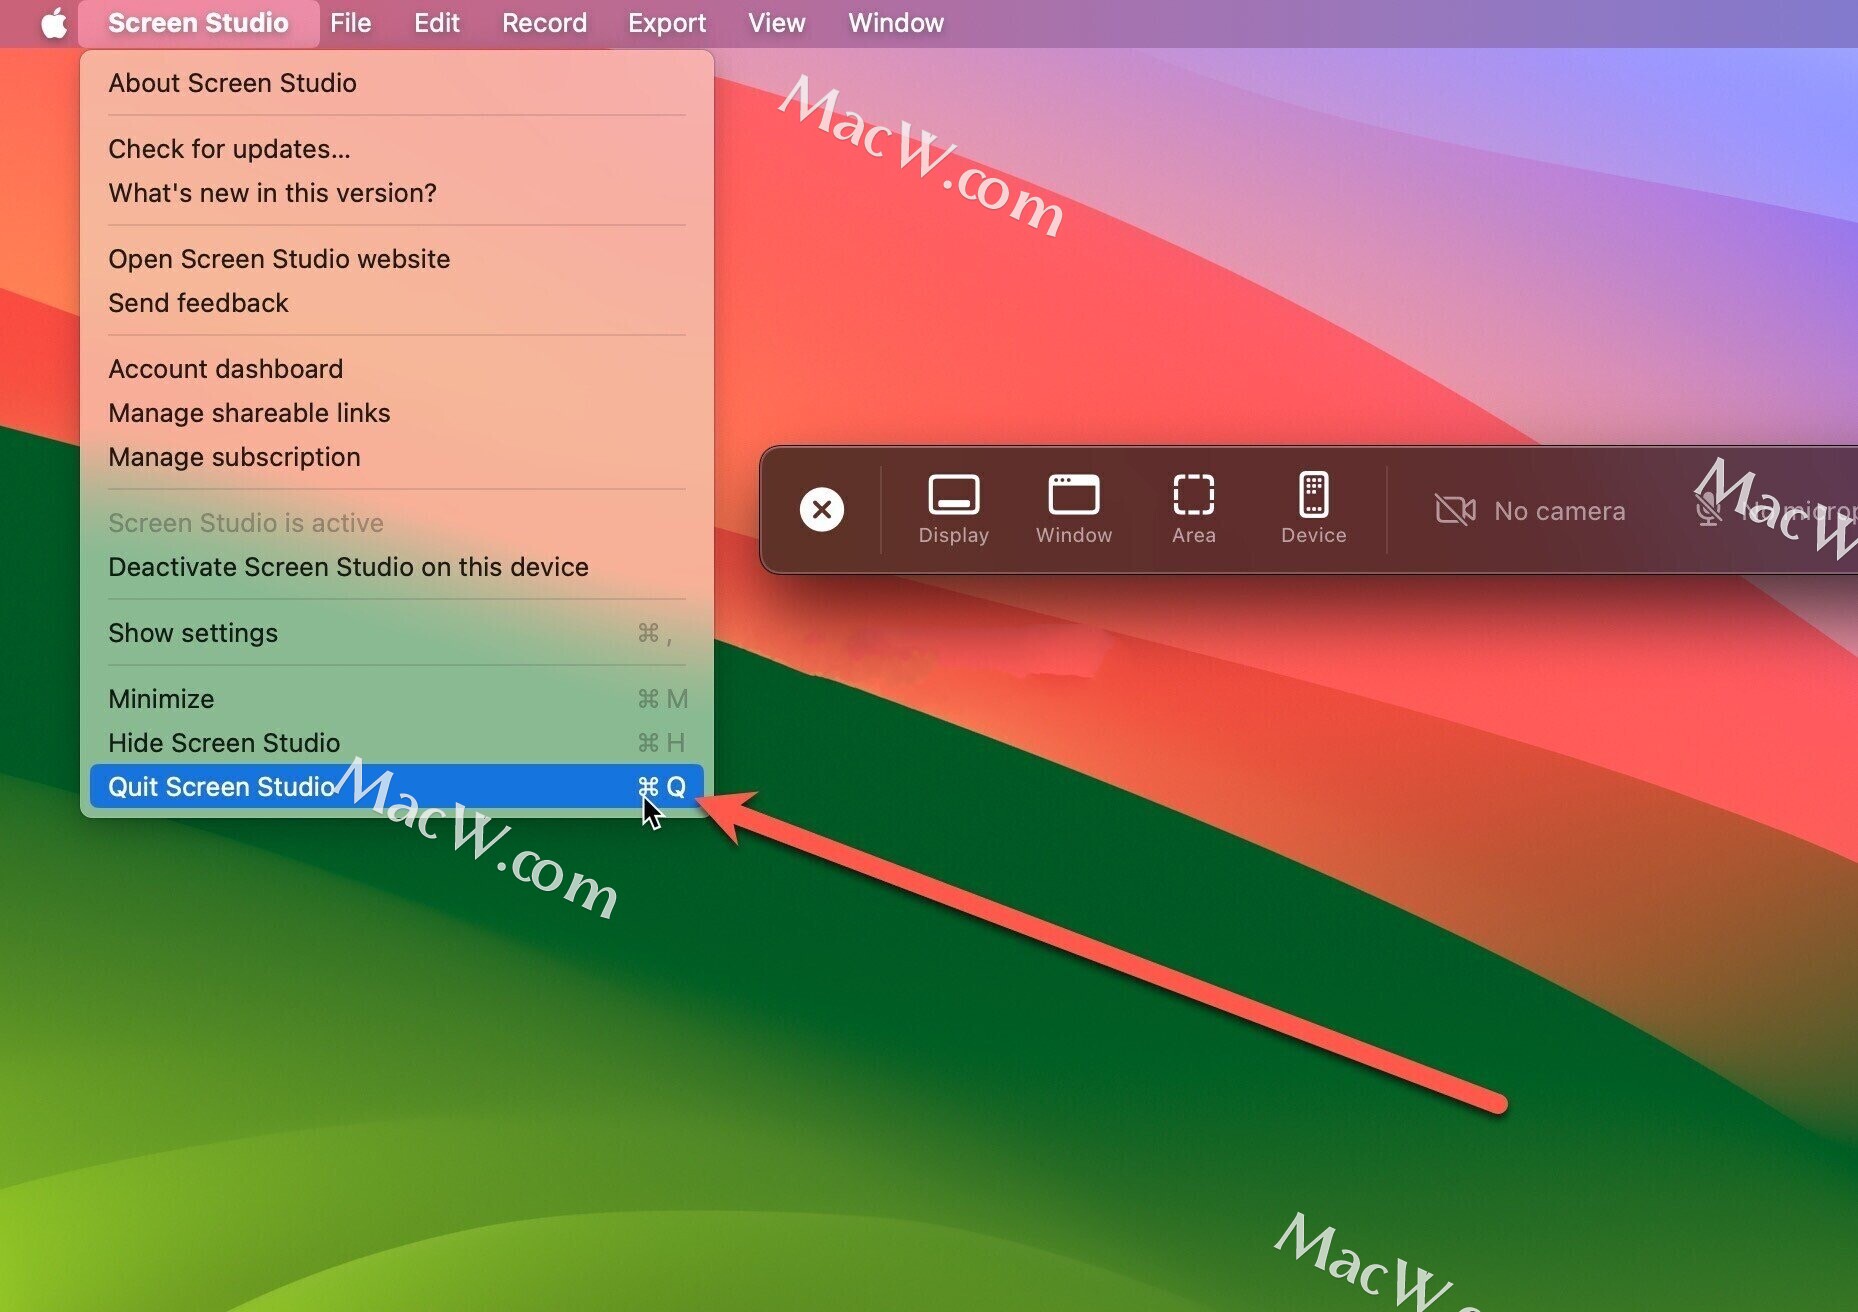Image resolution: width=1858 pixels, height=1312 pixels.
Task: Open the No camera selector
Action: coord(1531,511)
